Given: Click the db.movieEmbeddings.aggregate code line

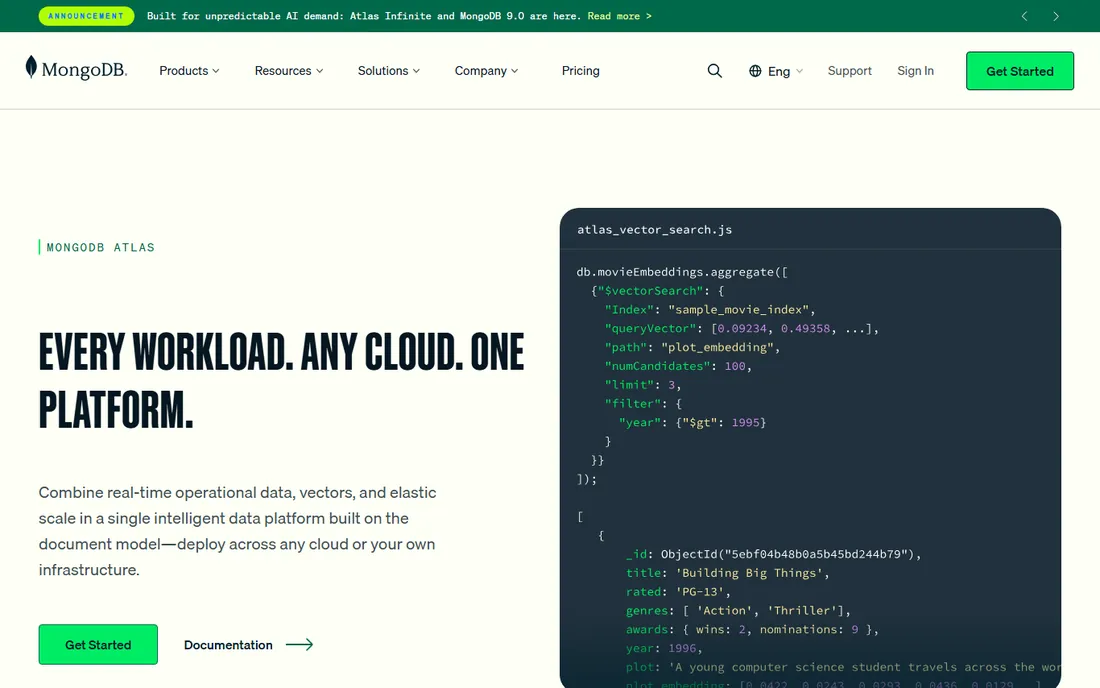Looking at the screenshot, I should click(682, 272).
